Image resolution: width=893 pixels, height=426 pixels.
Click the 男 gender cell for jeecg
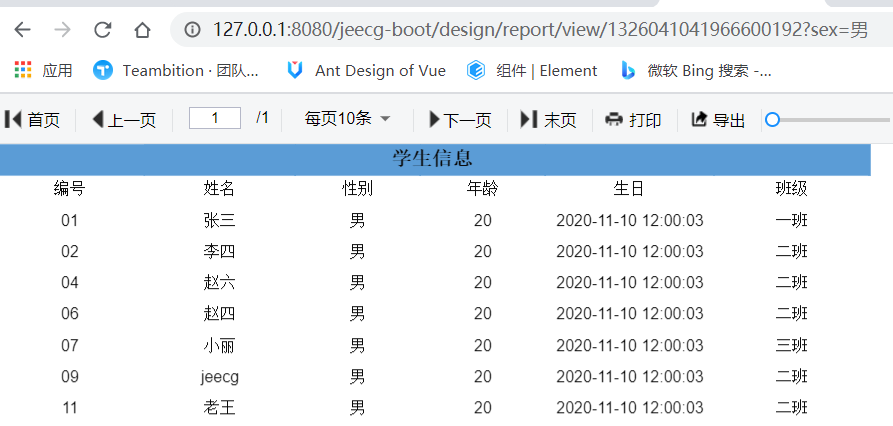point(357,376)
